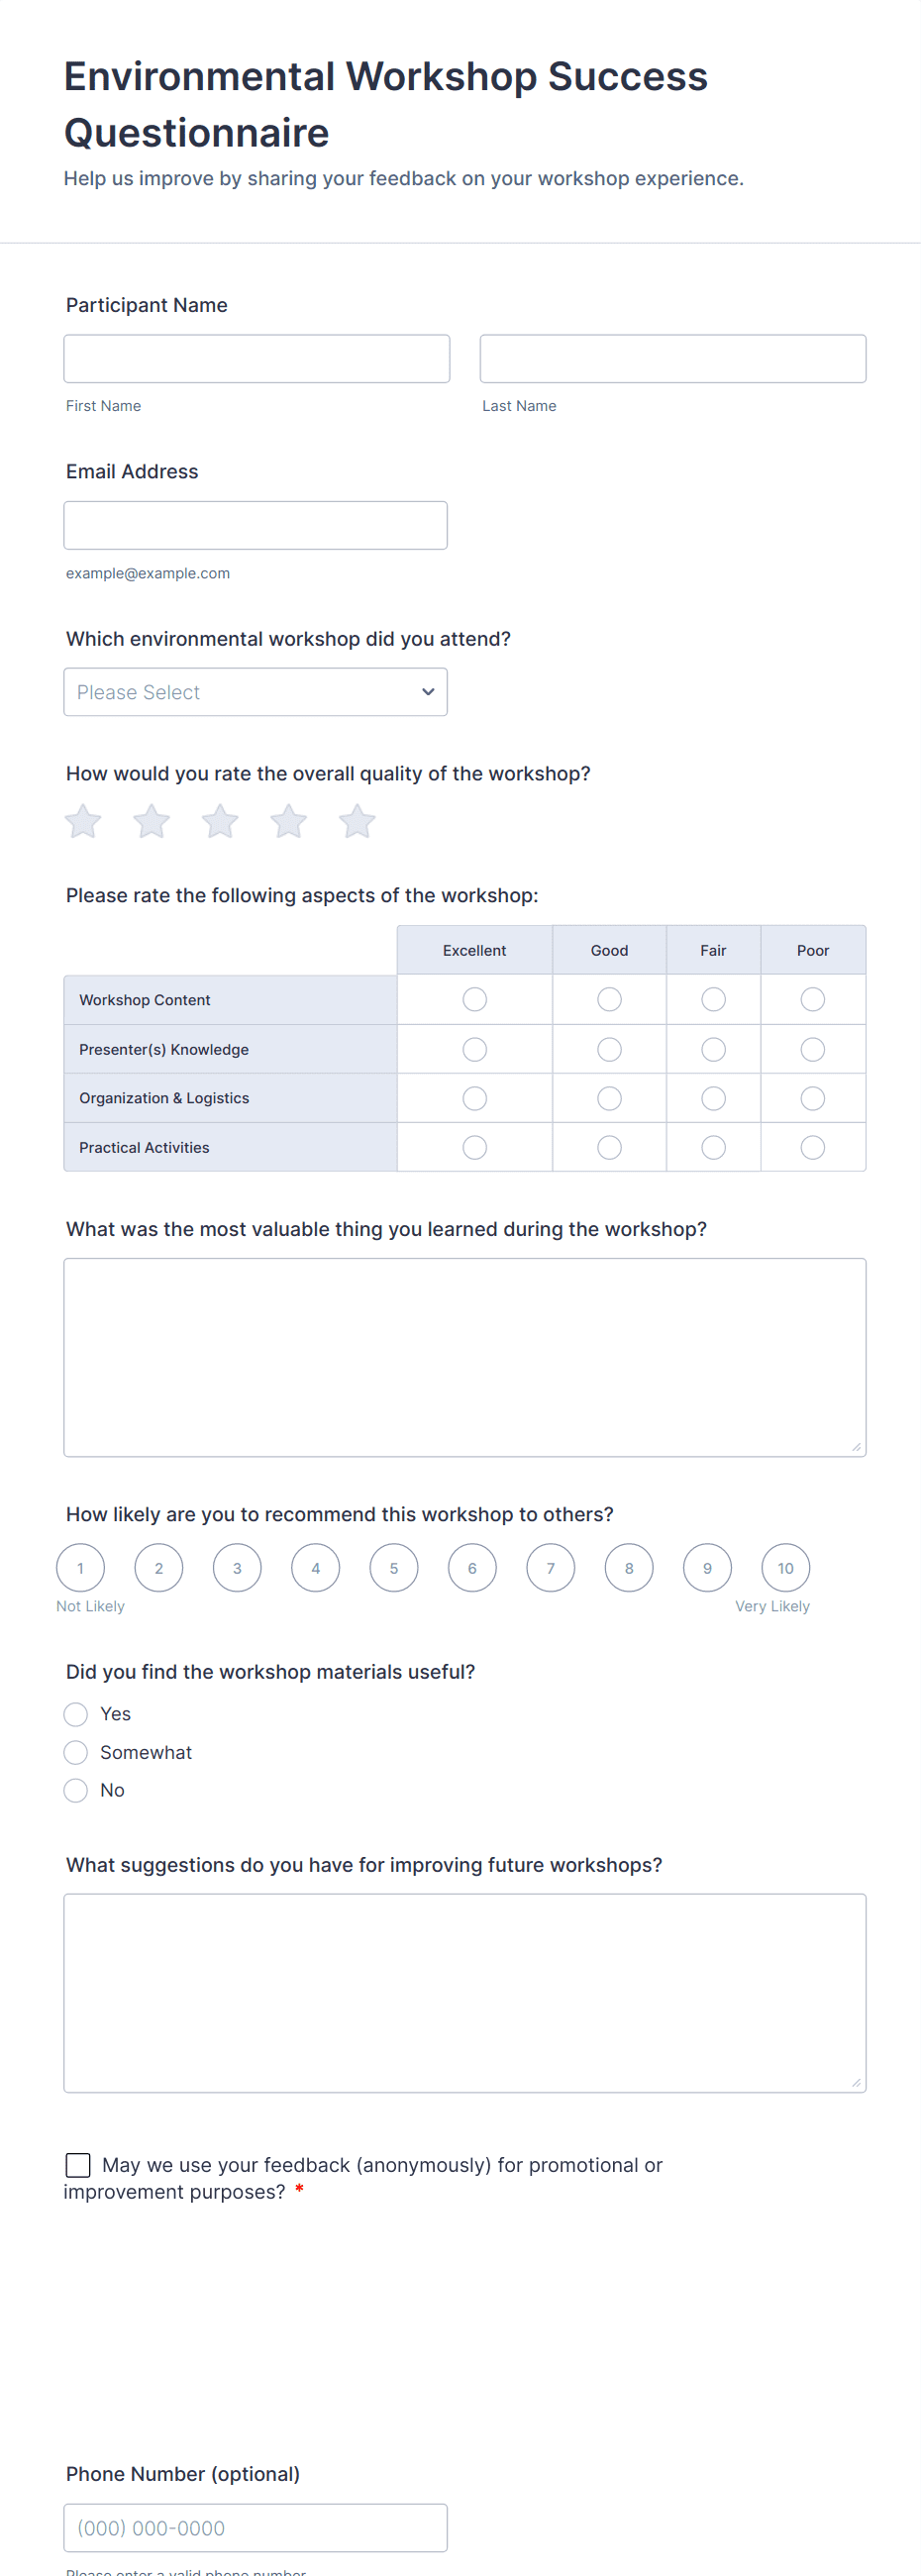Pick 10 on the recommendation scale
This screenshot has height=2576, width=921.
click(785, 1568)
